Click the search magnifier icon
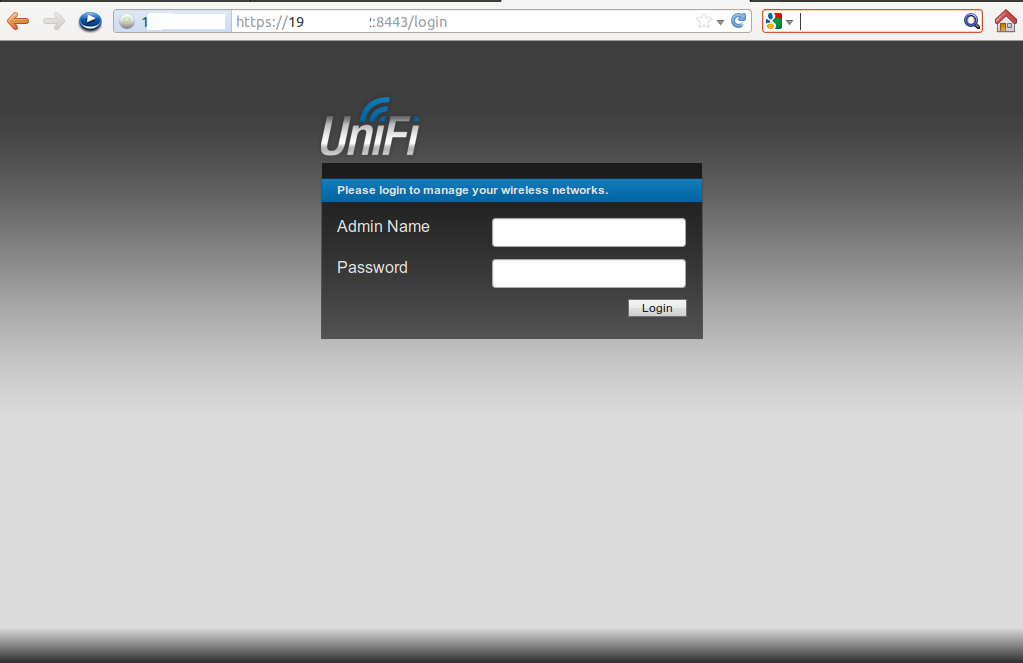The height and width of the screenshot is (663, 1023). (x=971, y=22)
